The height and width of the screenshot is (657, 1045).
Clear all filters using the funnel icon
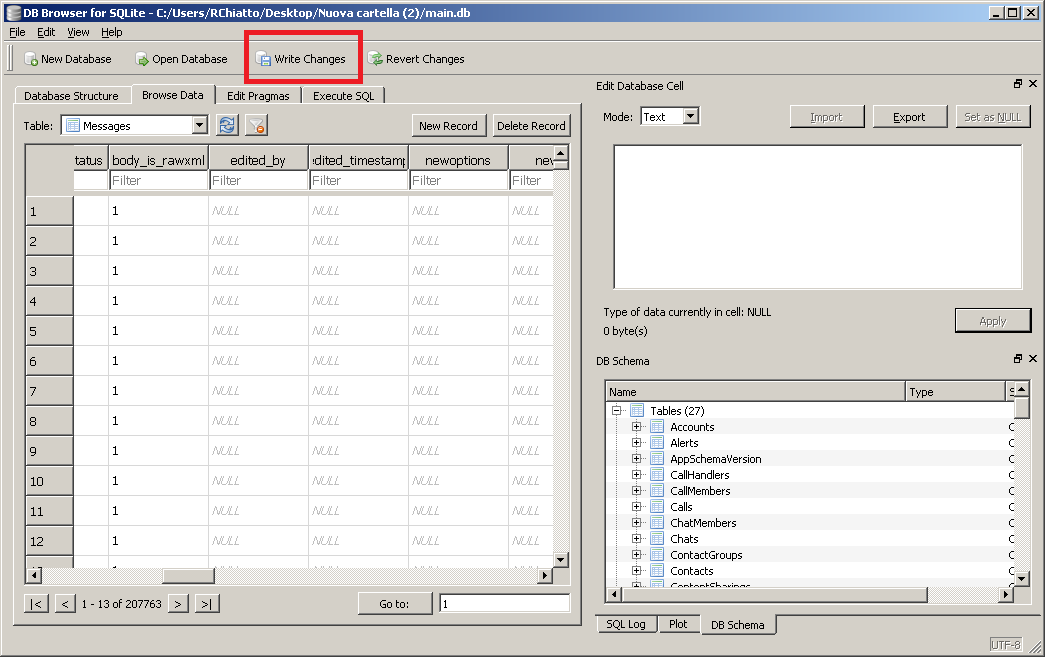[257, 125]
